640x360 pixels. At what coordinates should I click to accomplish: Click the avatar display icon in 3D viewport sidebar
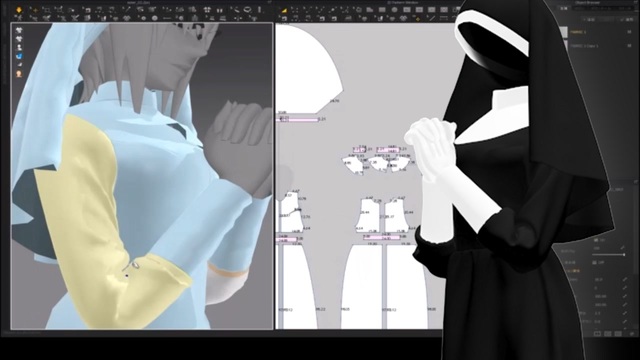click(x=19, y=48)
